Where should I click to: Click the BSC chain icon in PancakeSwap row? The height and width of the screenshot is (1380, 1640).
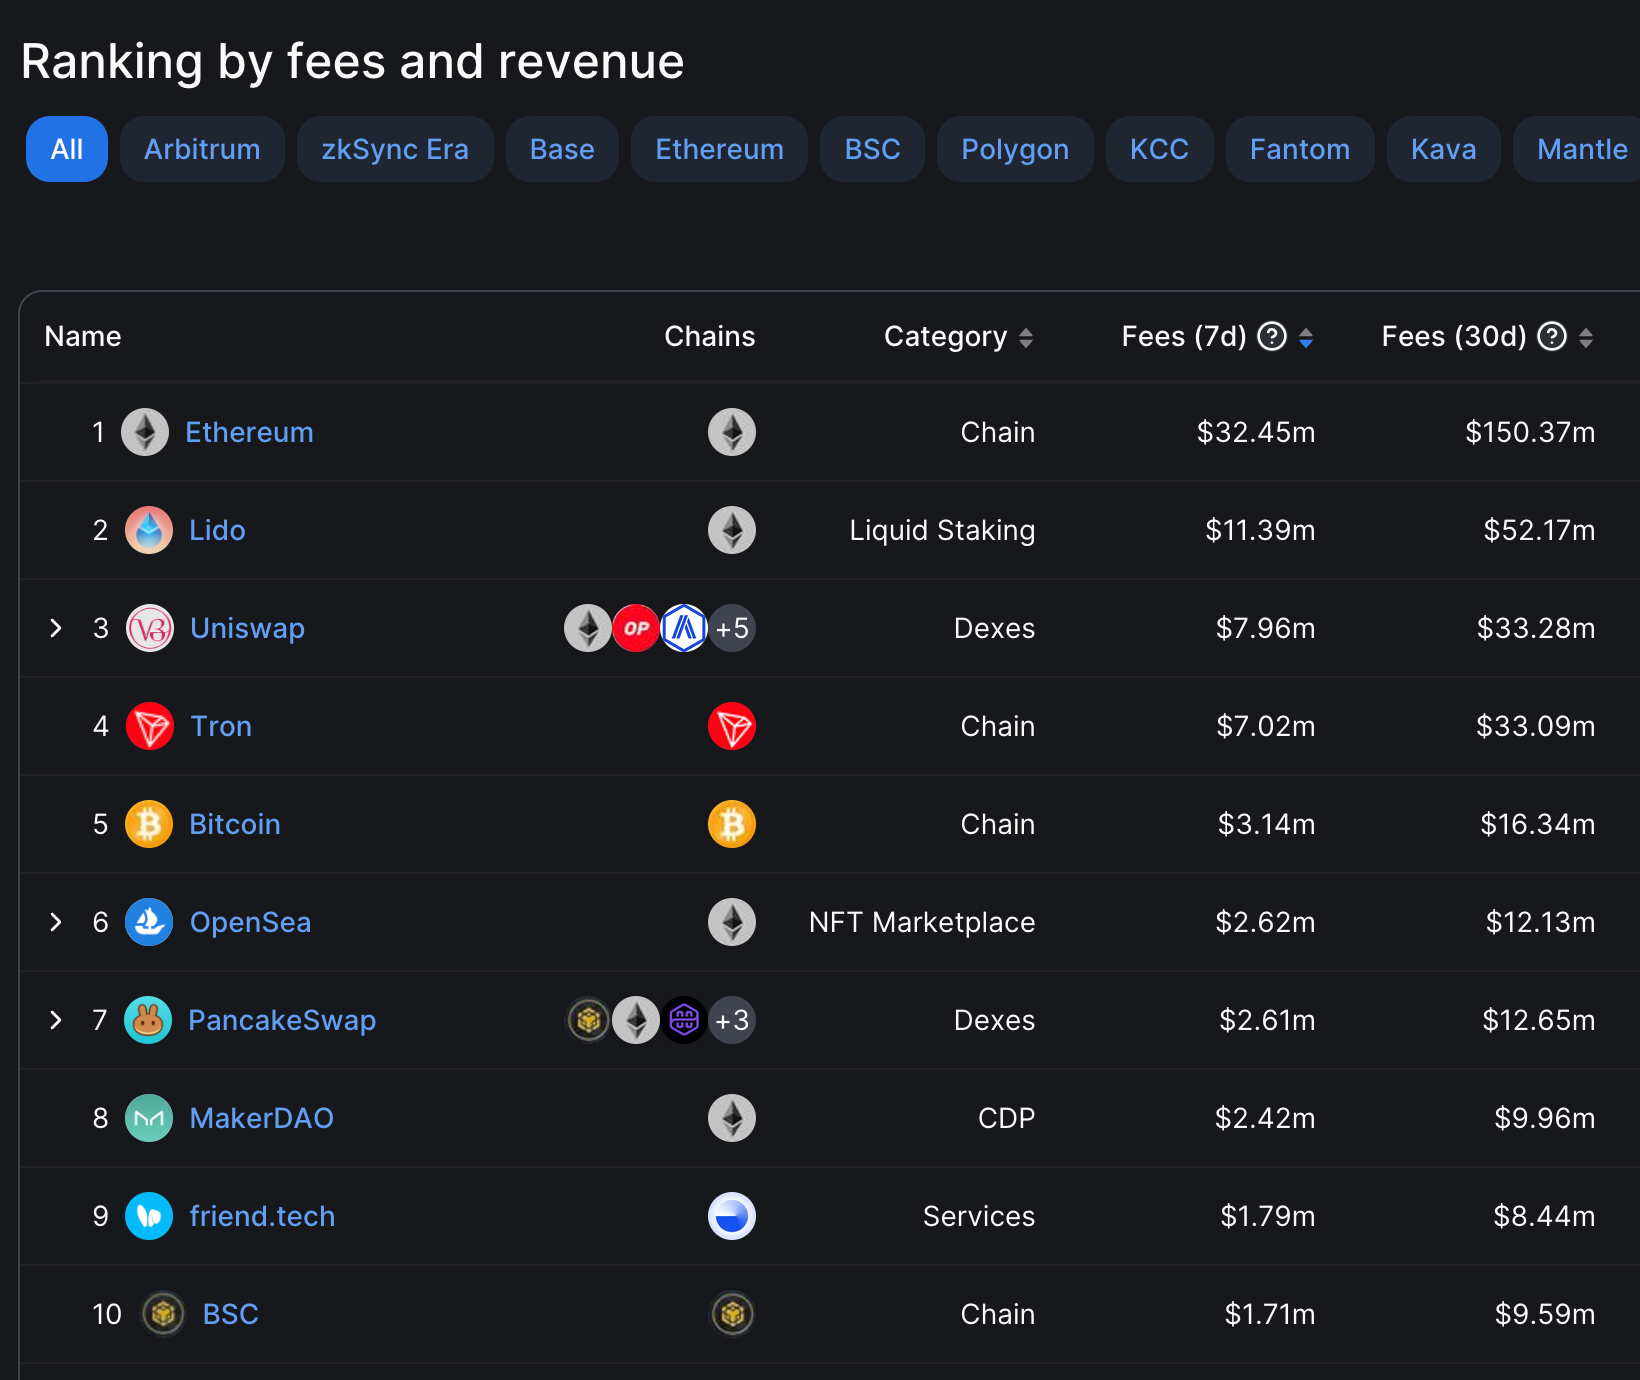coord(589,1020)
